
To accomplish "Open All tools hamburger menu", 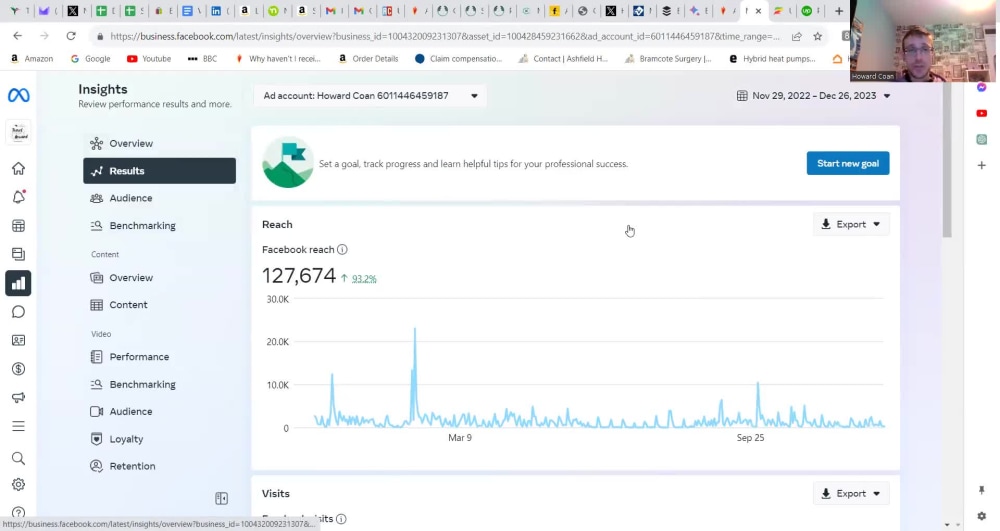I will (x=18, y=426).
